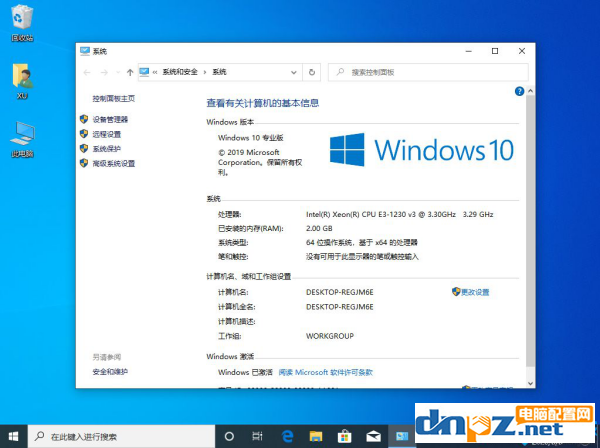Click the forward navigation arrow
This screenshot has height=448, width=600.
(x=104, y=72)
